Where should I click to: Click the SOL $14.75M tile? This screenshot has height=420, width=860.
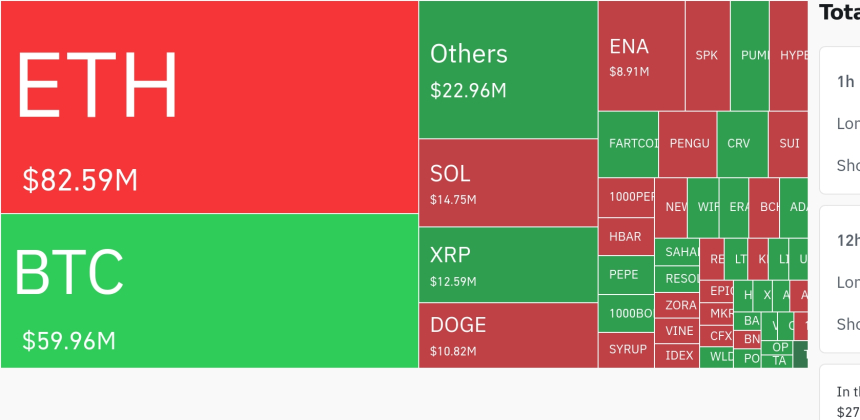[x=508, y=183]
